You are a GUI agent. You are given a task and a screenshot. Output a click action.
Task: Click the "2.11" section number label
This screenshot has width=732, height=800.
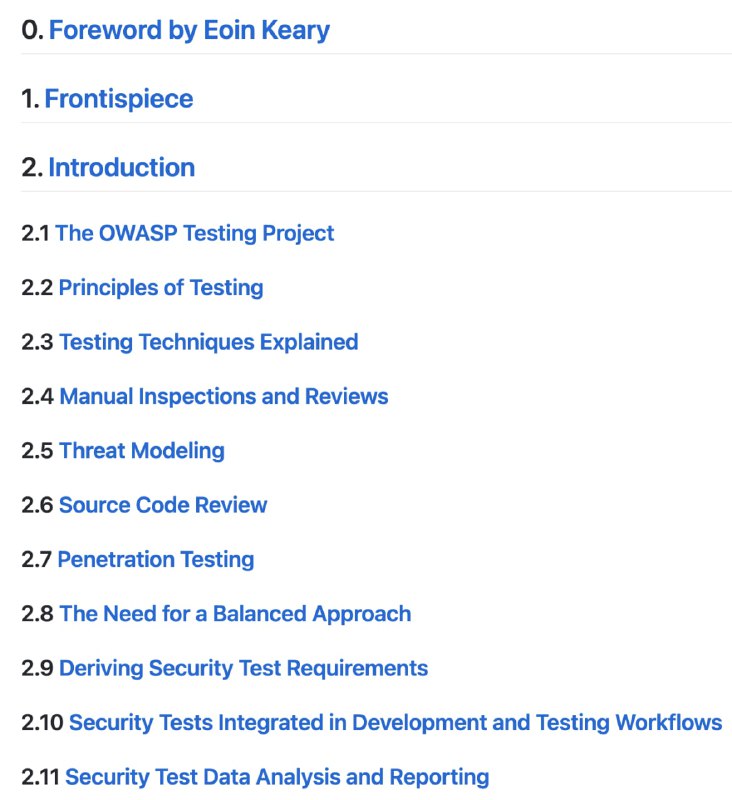point(41,776)
